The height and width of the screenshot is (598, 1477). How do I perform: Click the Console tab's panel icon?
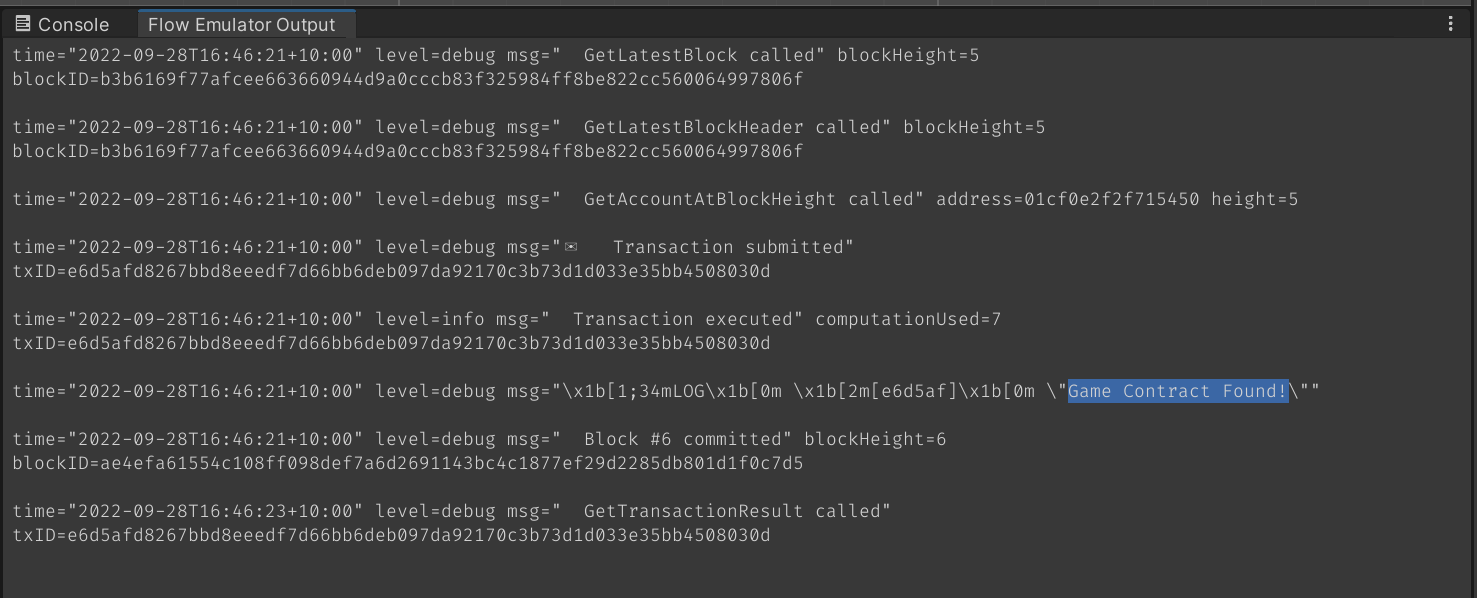22,23
